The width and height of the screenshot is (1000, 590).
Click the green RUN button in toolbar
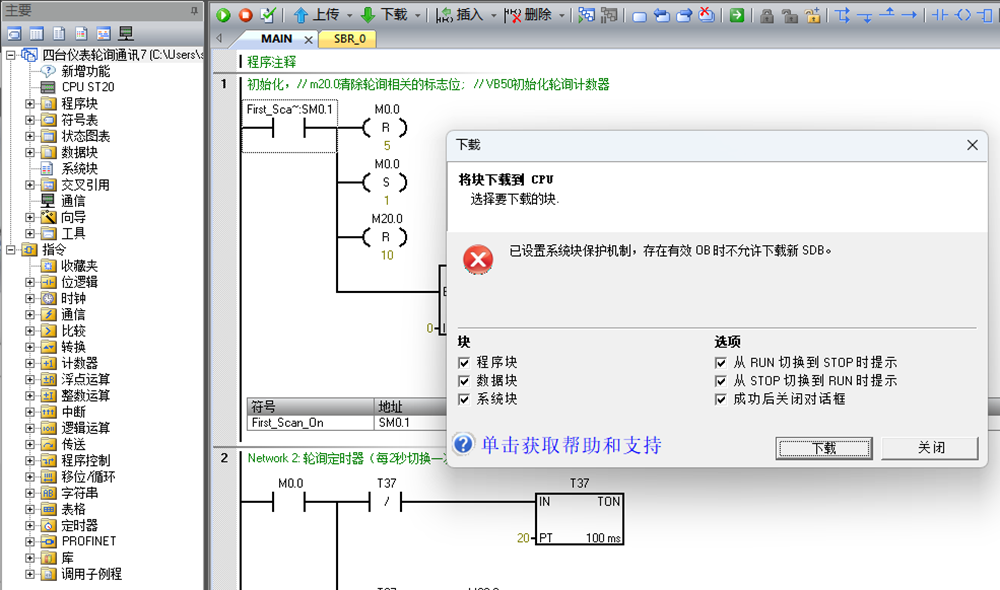(224, 15)
